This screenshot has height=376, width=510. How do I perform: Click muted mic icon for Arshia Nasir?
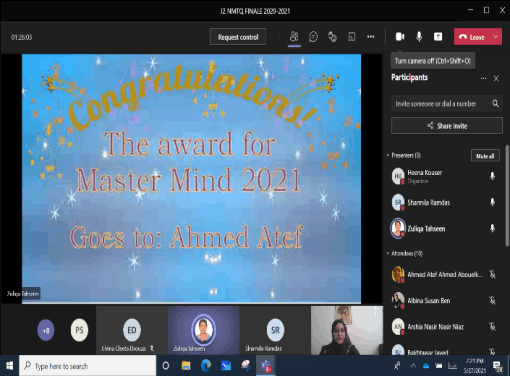tap(492, 327)
